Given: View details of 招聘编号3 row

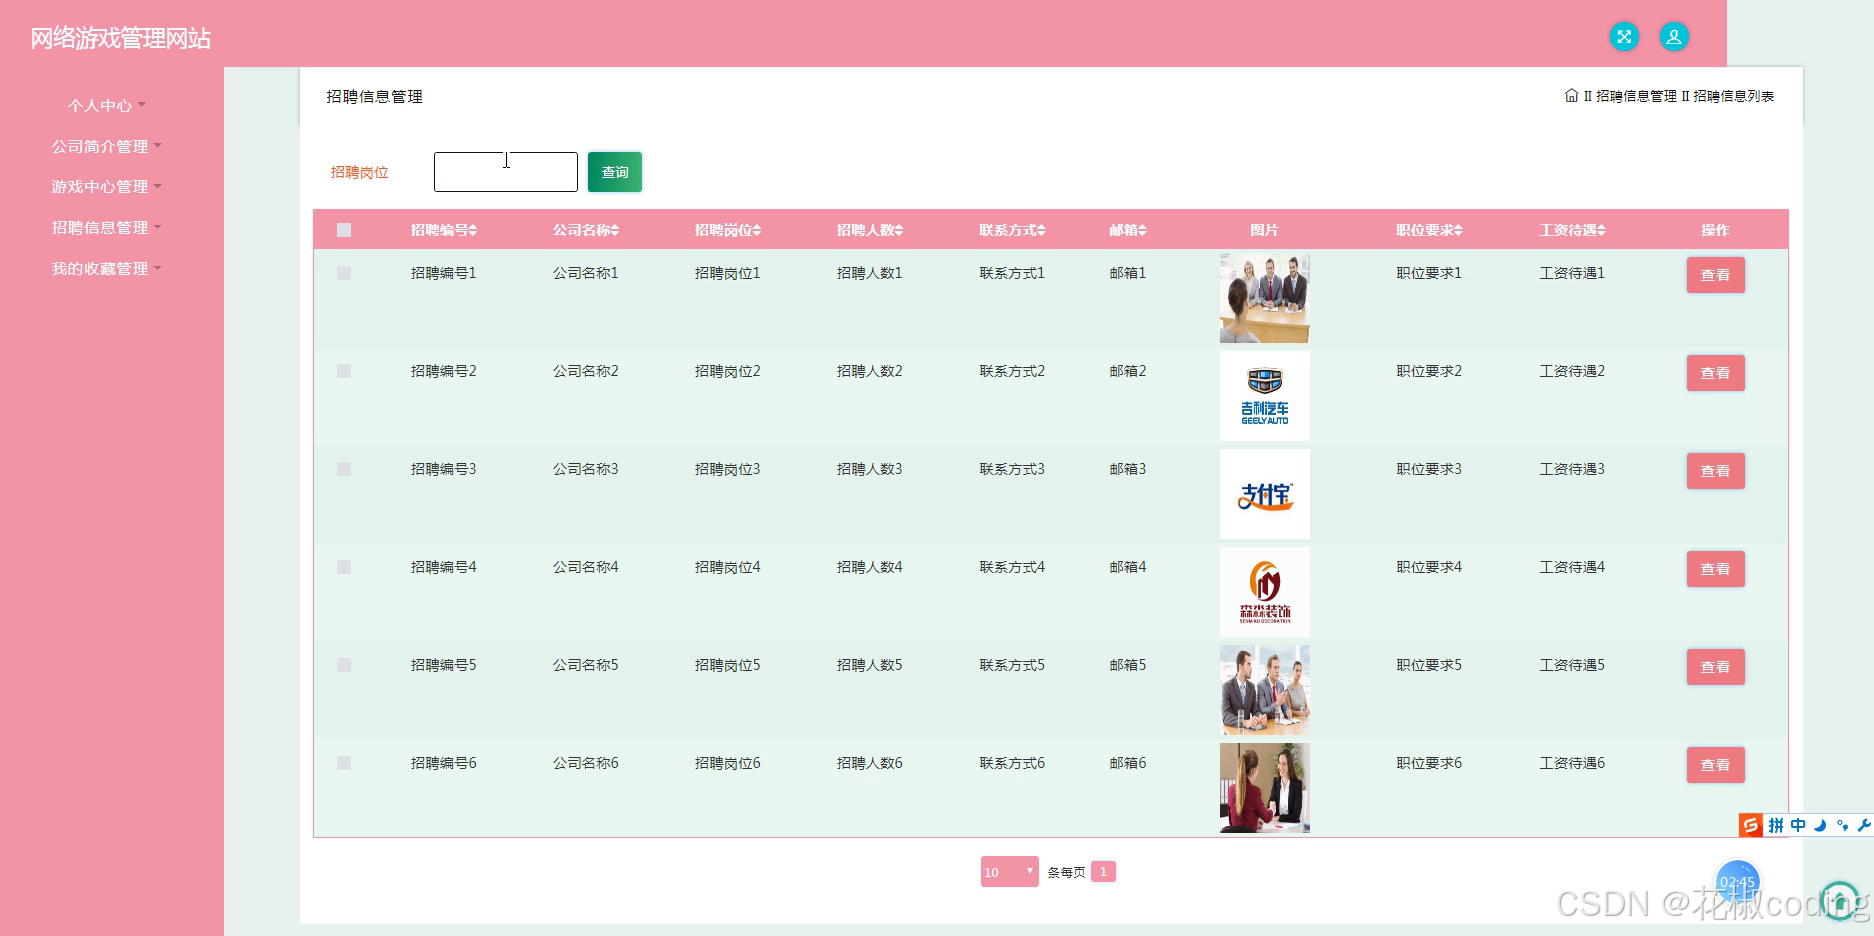Looking at the screenshot, I should point(1715,471).
